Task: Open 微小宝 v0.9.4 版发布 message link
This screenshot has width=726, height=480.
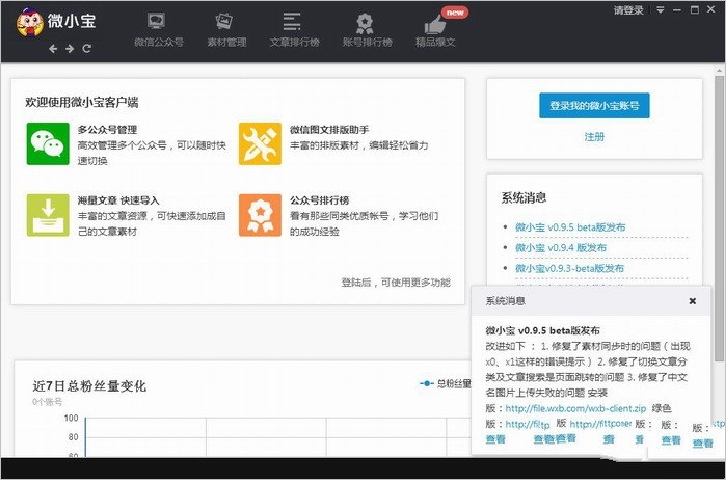Action: (x=561, y=248)
